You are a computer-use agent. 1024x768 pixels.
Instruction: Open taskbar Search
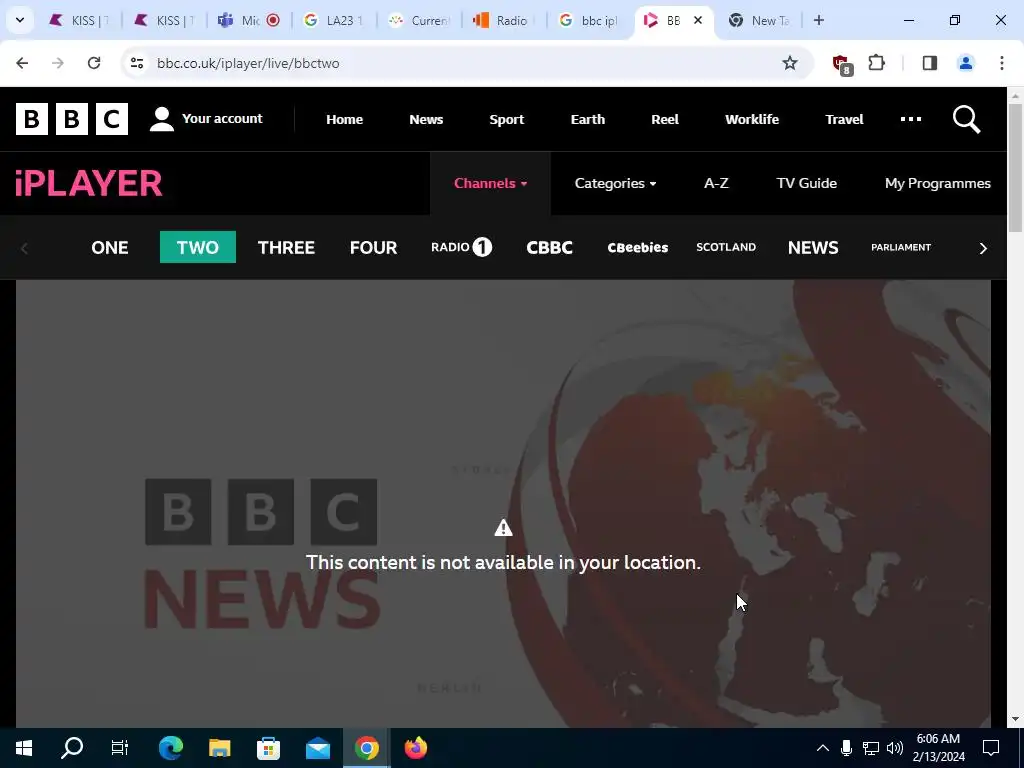click(72, 748)
